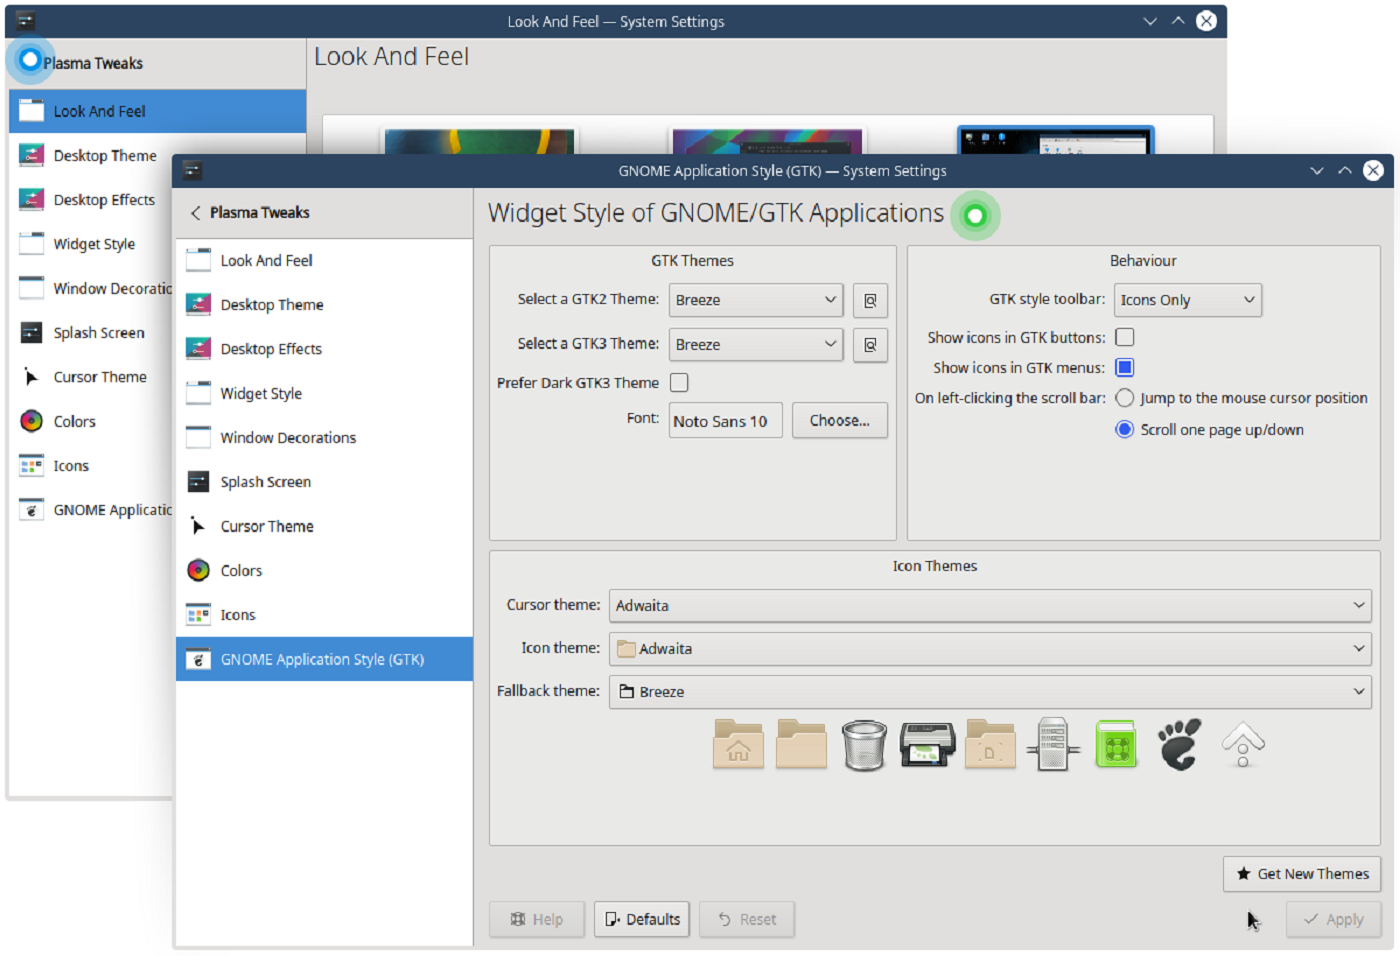The image size is (1400, 956).
Task: Click the Defaults button
Action: pos(641,919)
